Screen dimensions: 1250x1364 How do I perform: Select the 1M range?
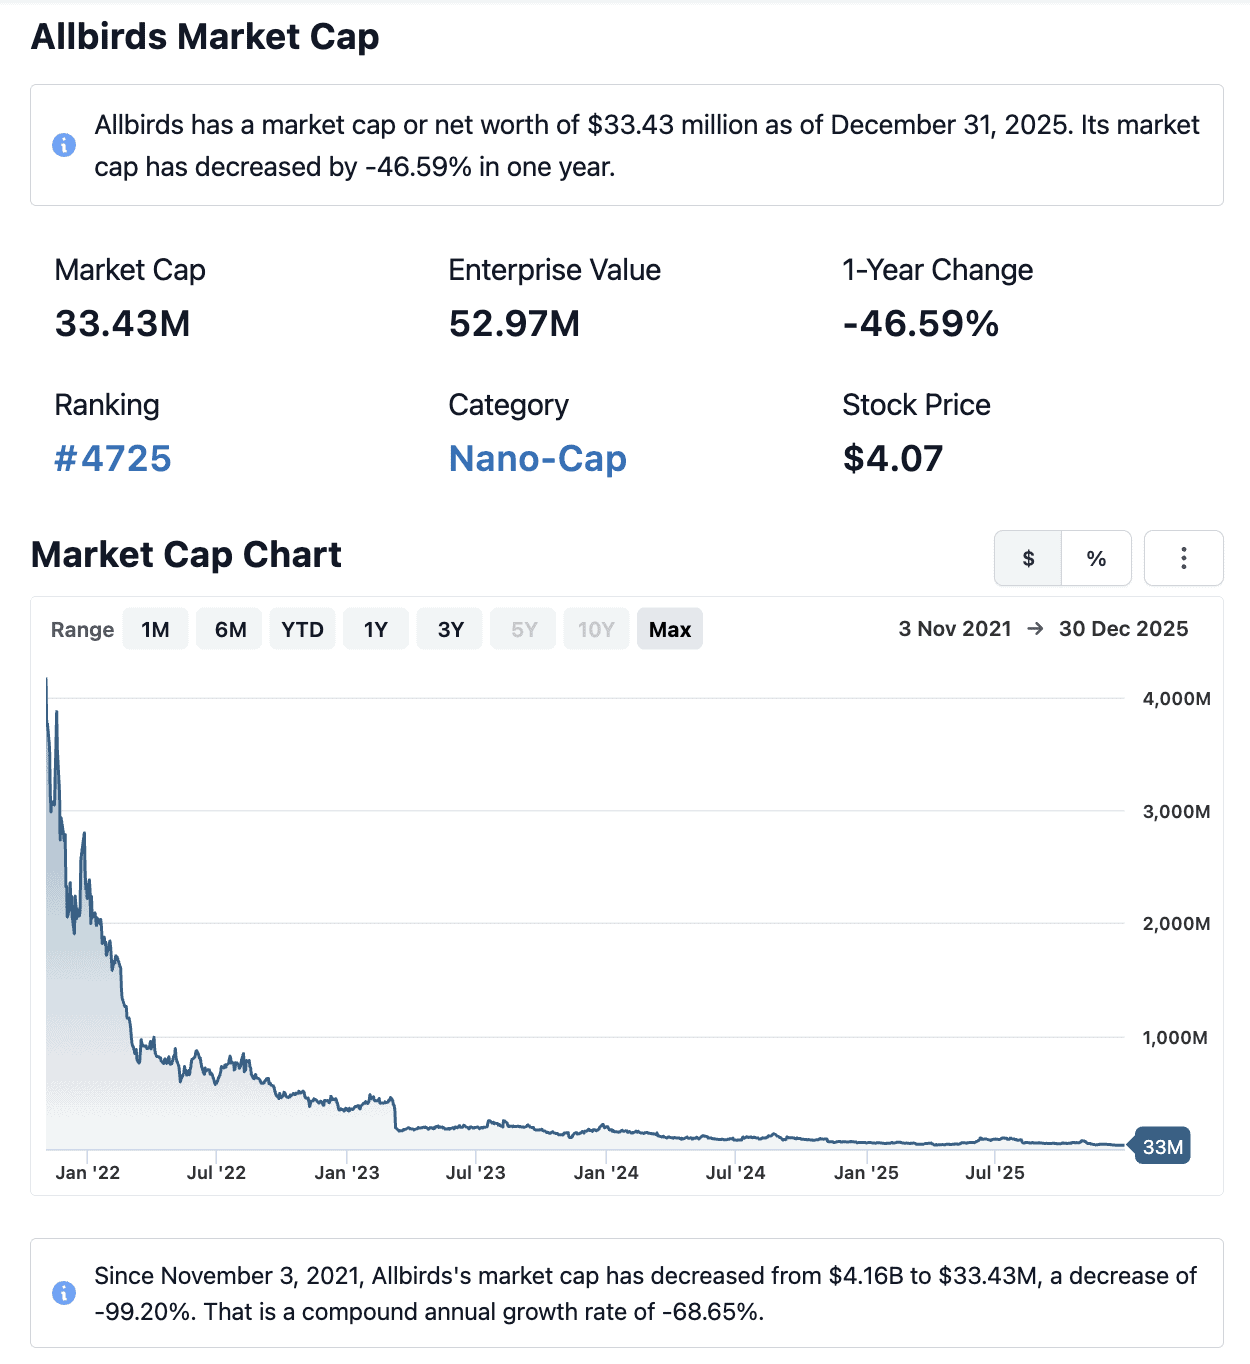(155, 629)
